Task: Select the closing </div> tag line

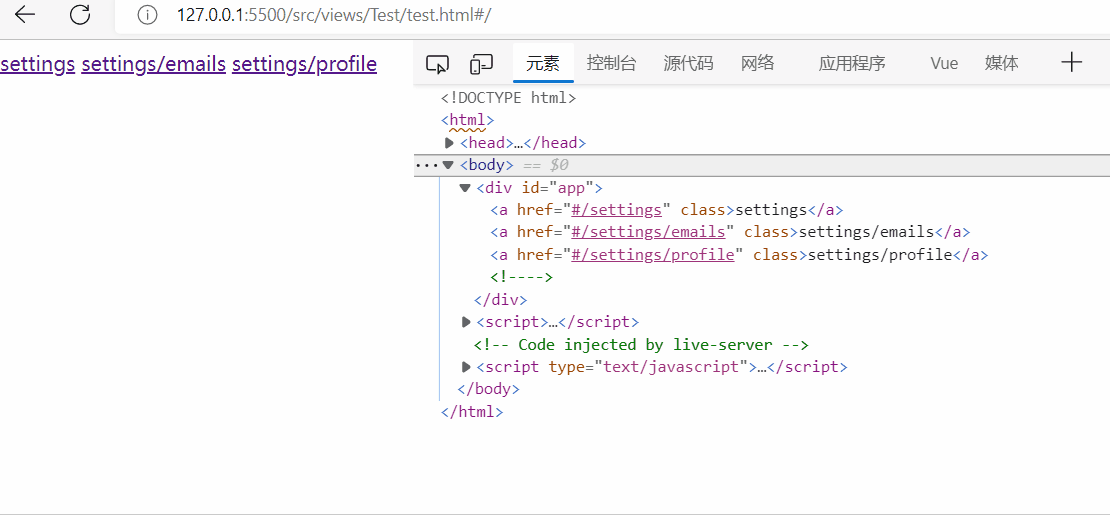Action: tap(500, 300)
